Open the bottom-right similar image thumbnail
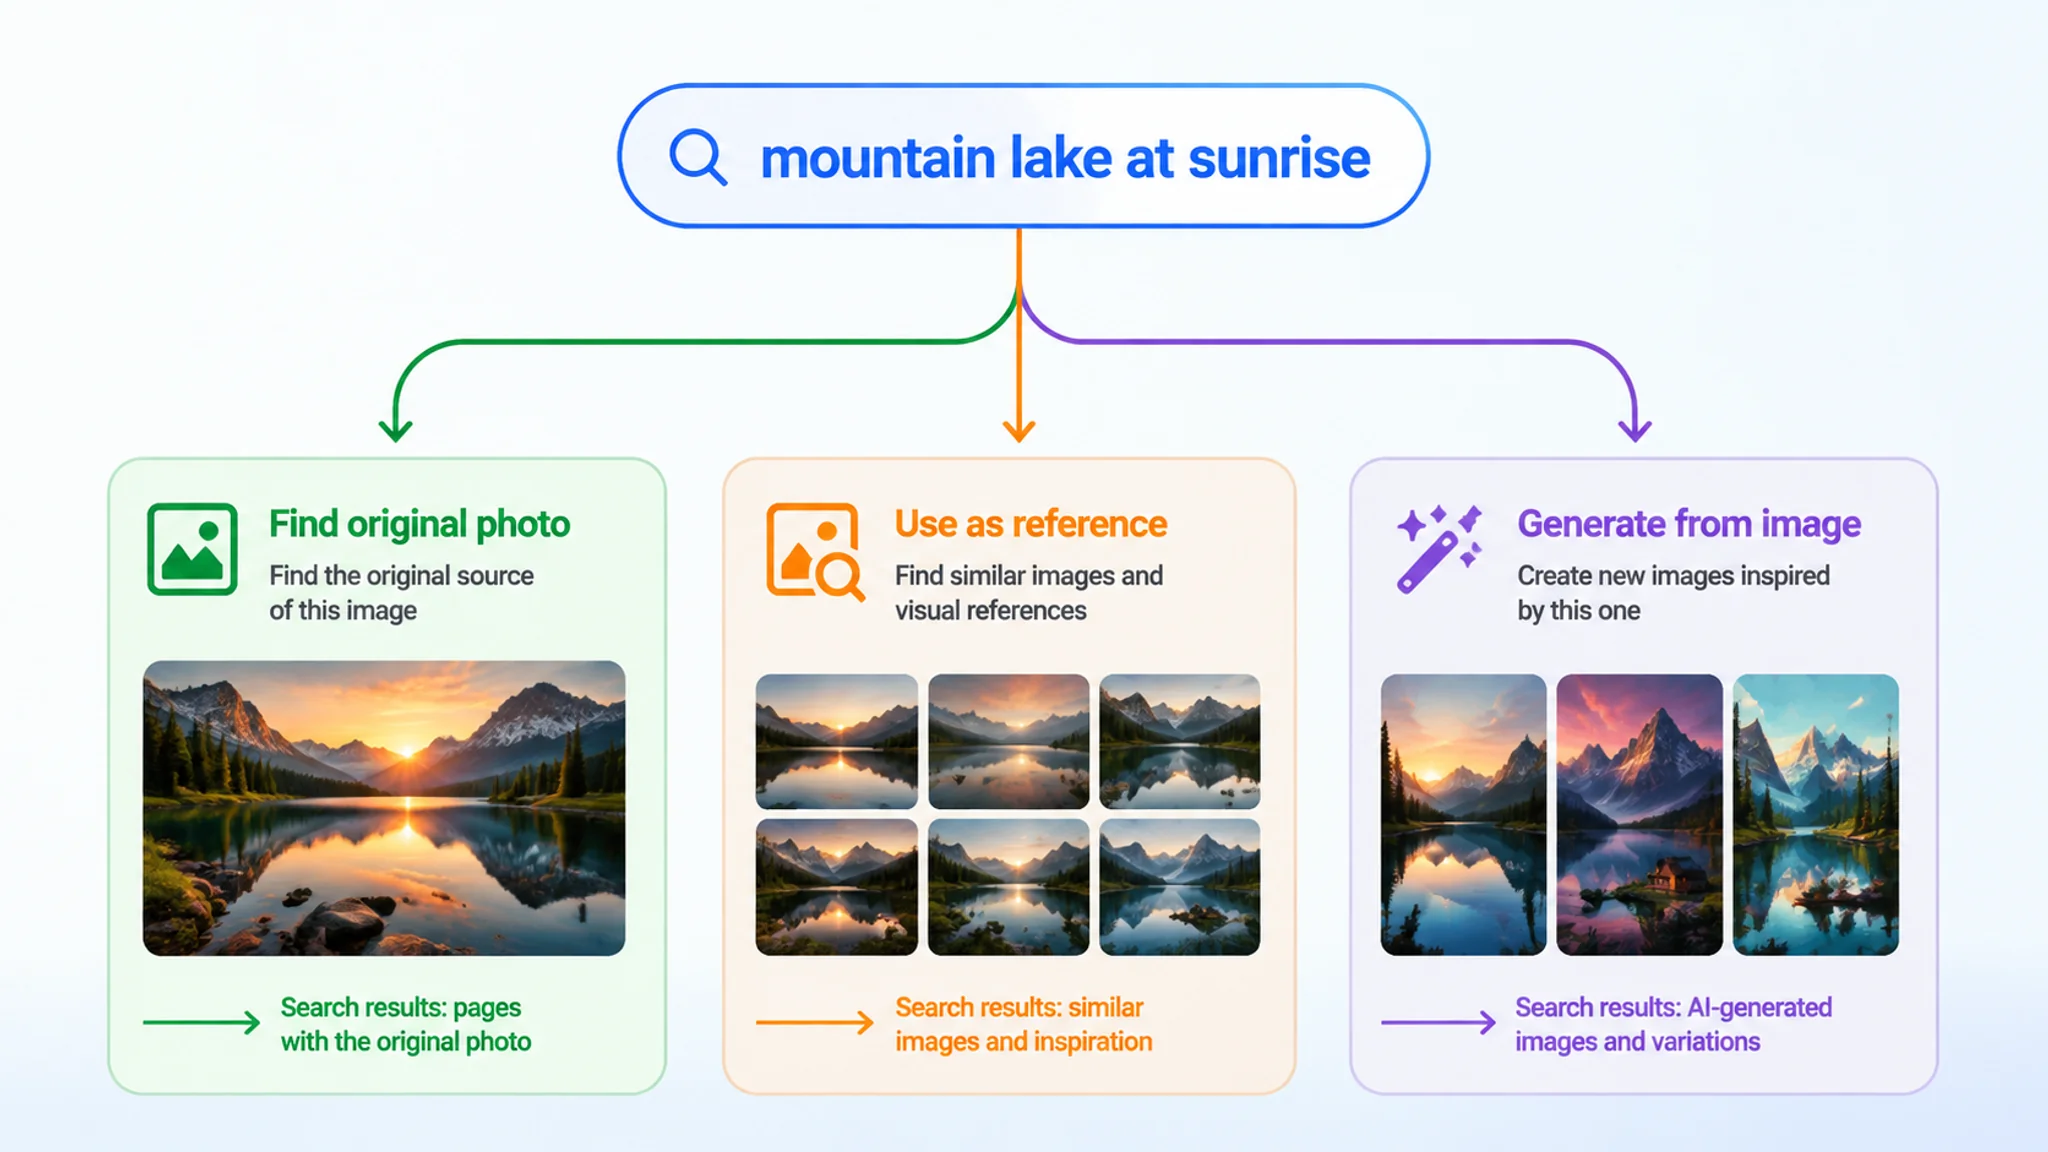The image size is (2048, 1152). [x=1179, y=887]
